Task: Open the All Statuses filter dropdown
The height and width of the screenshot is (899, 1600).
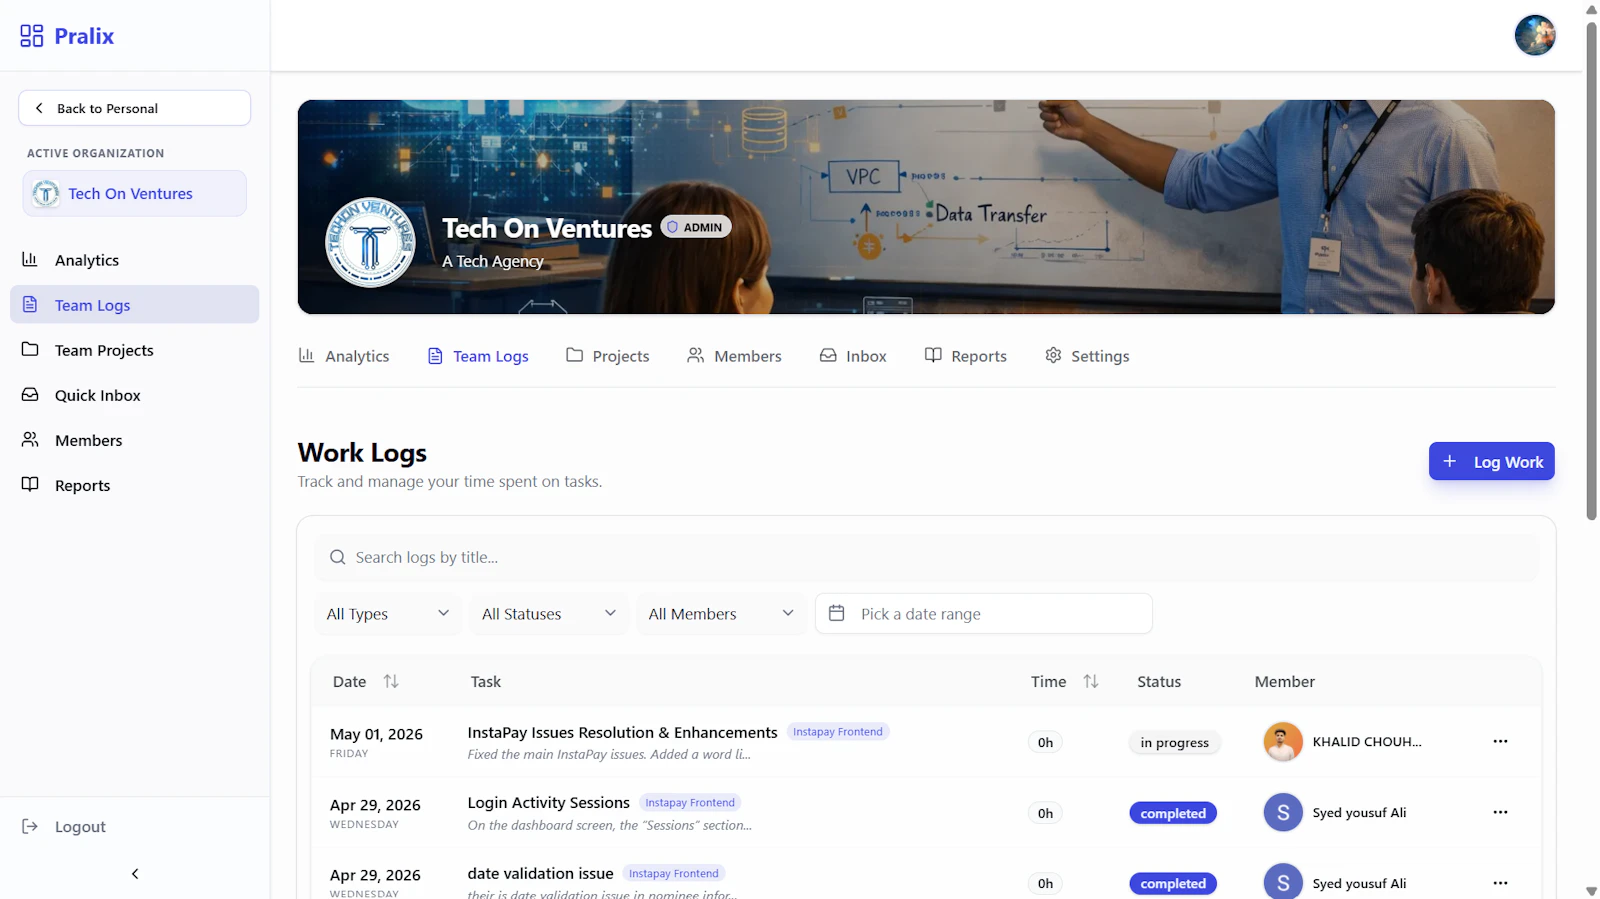Action: click(549, 614)
